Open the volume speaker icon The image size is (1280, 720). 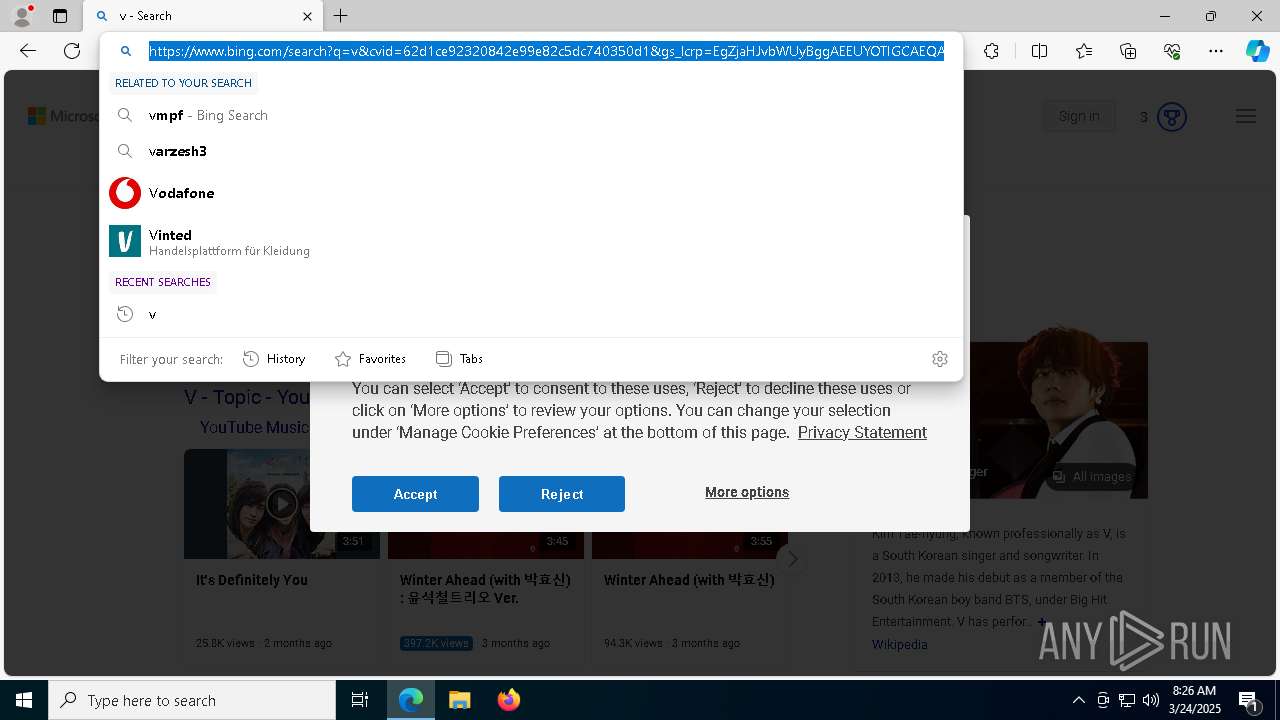(1150, 700)
